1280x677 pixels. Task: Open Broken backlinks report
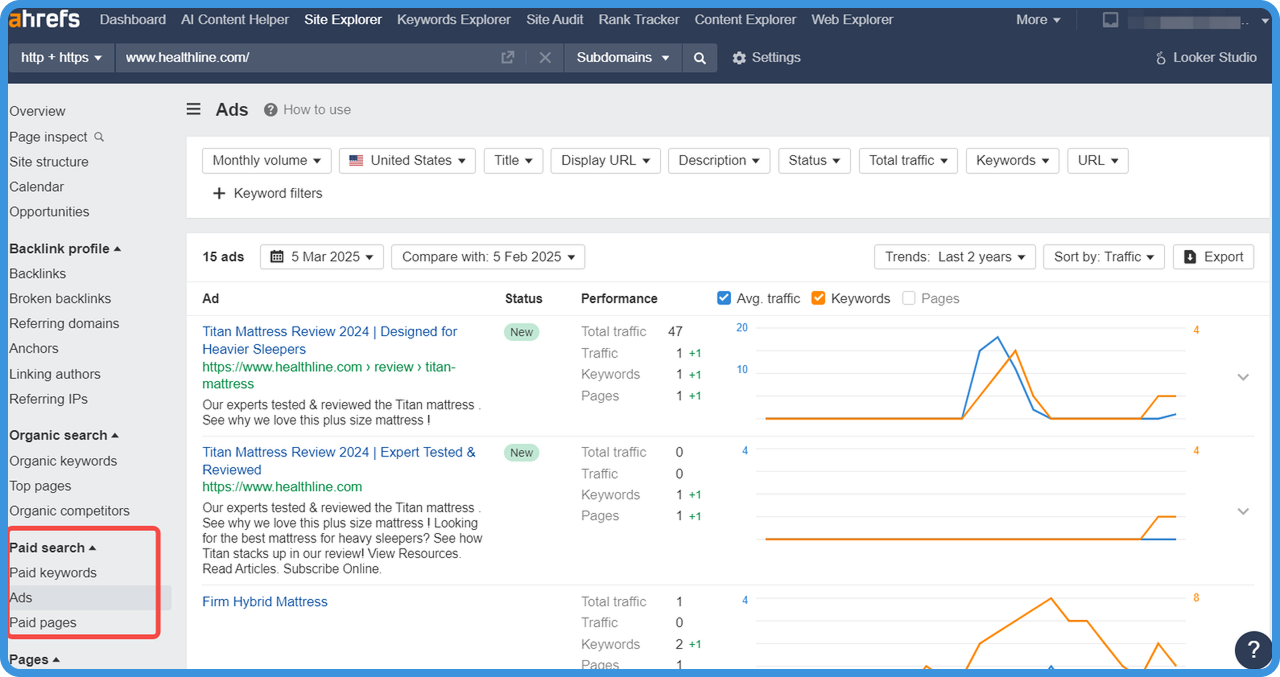(x=60, y=299)
